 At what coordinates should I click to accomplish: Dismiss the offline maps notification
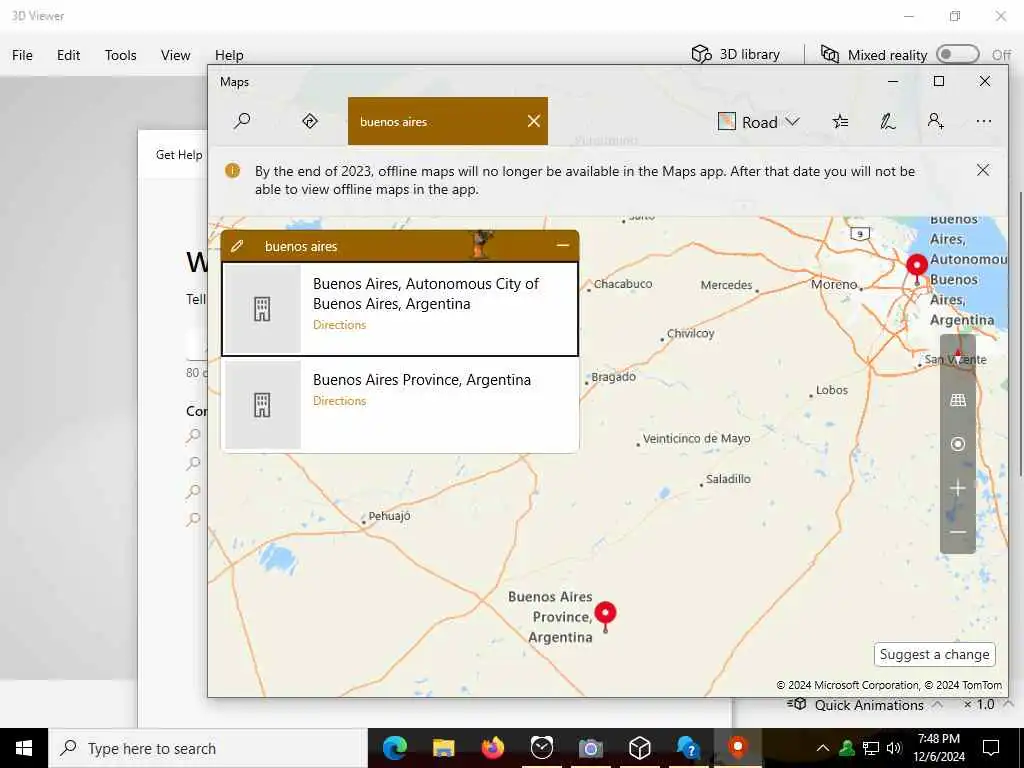[982, 170]
